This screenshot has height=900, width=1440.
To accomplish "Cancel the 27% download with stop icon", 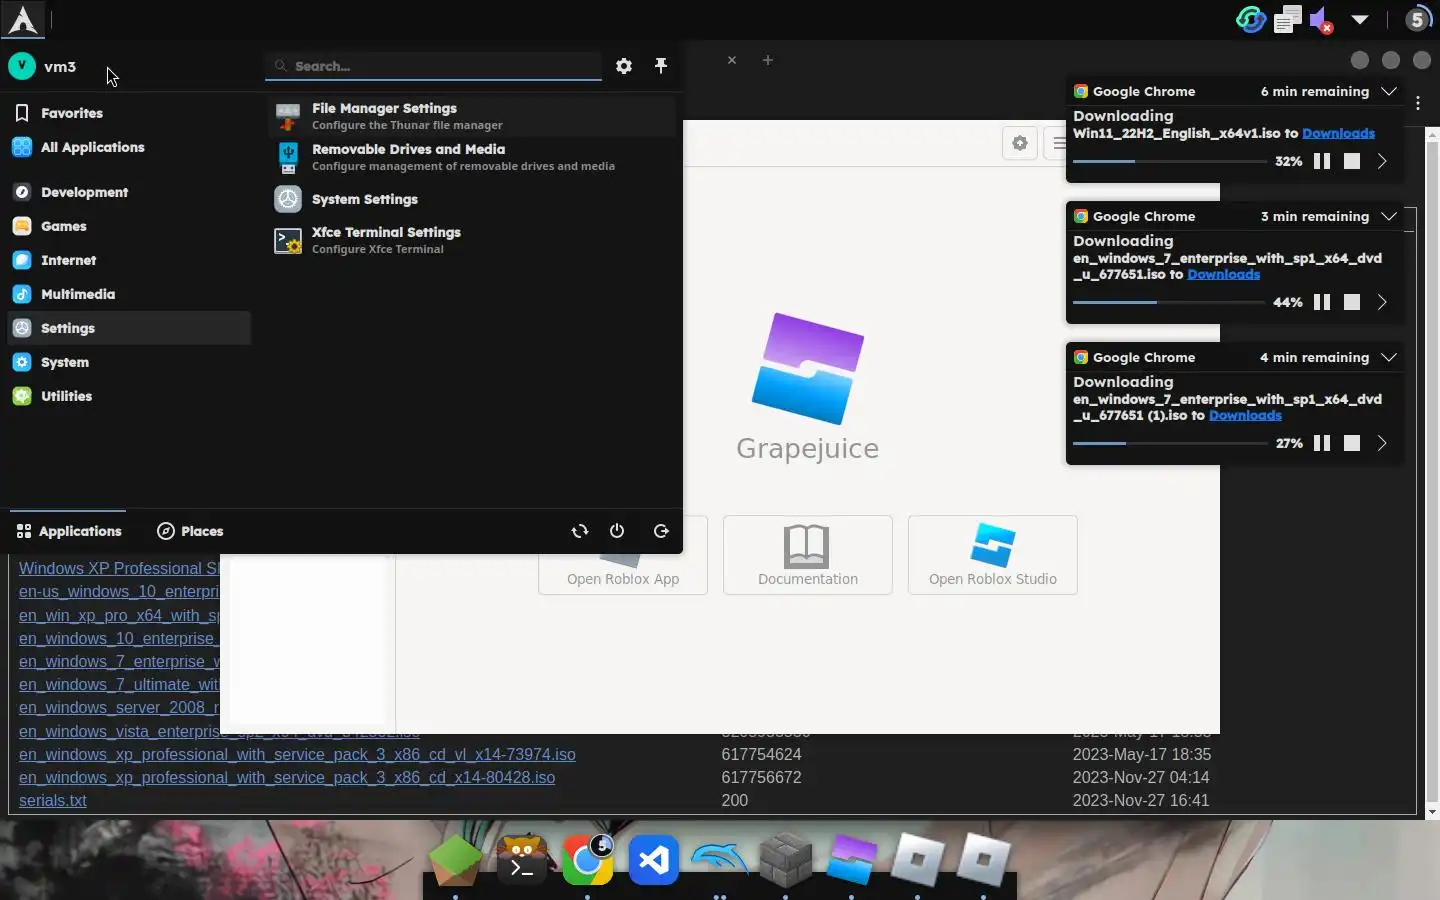I will pos(1352,443).
